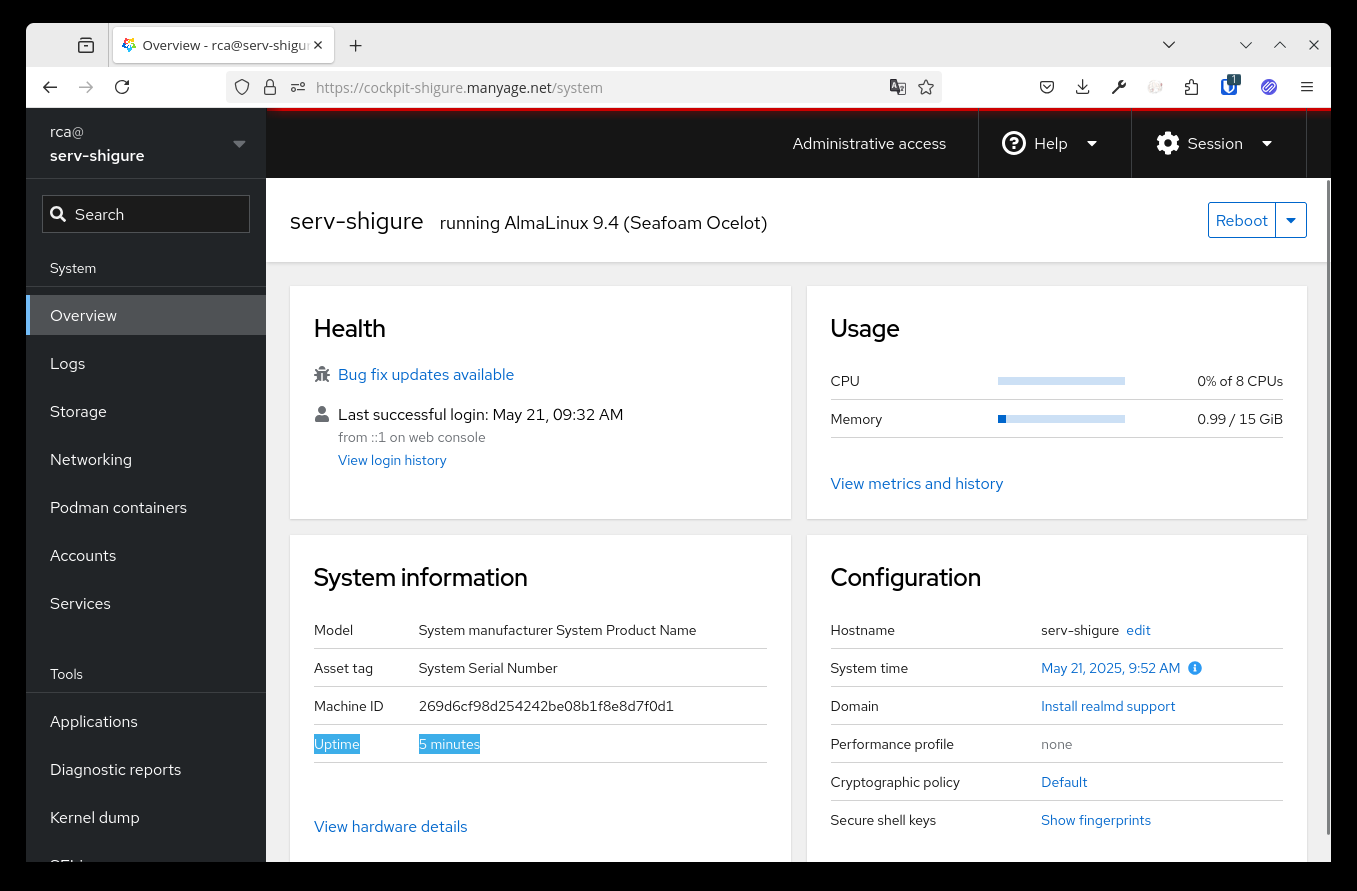Open Kernel dump page
This screenshot has width=1357, height=891.
146,817
